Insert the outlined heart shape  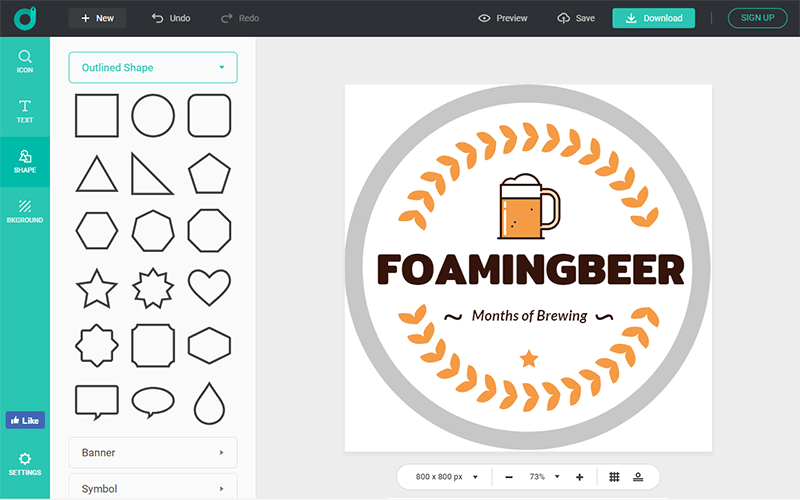209,288
